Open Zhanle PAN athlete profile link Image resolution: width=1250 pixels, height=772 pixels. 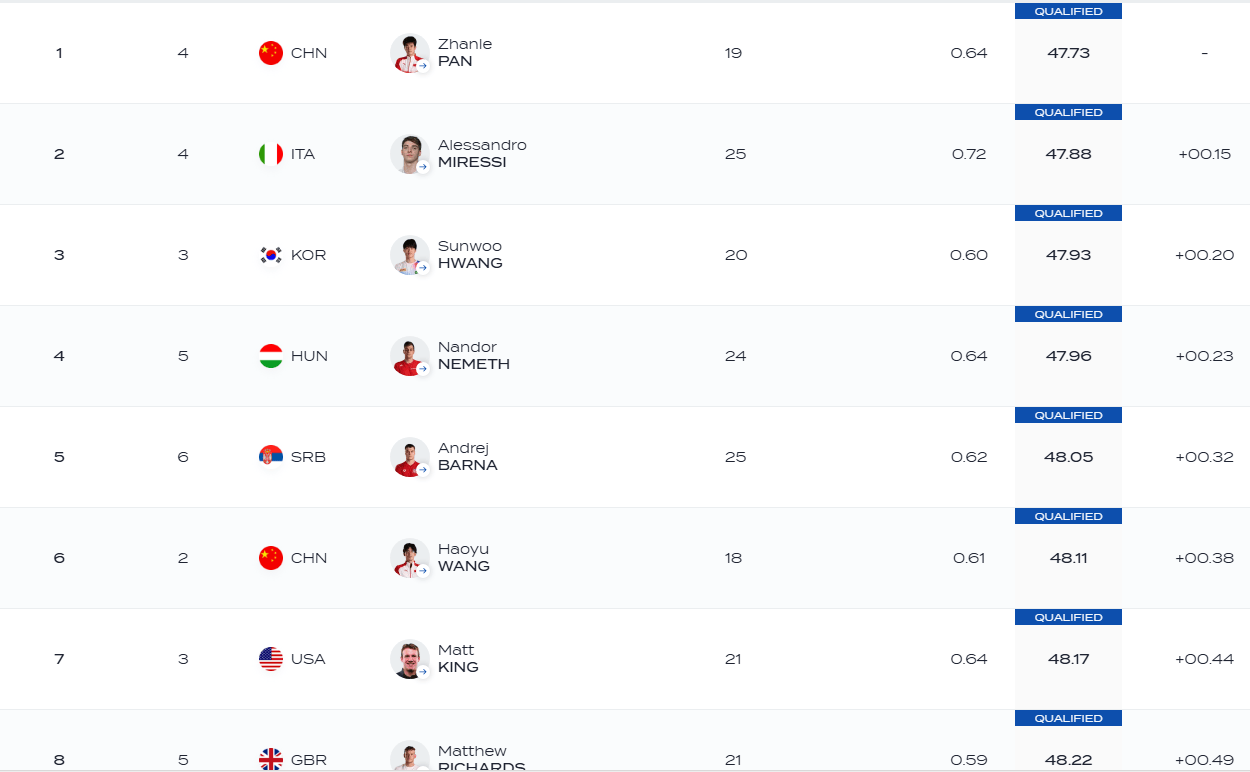click(465, 53)
